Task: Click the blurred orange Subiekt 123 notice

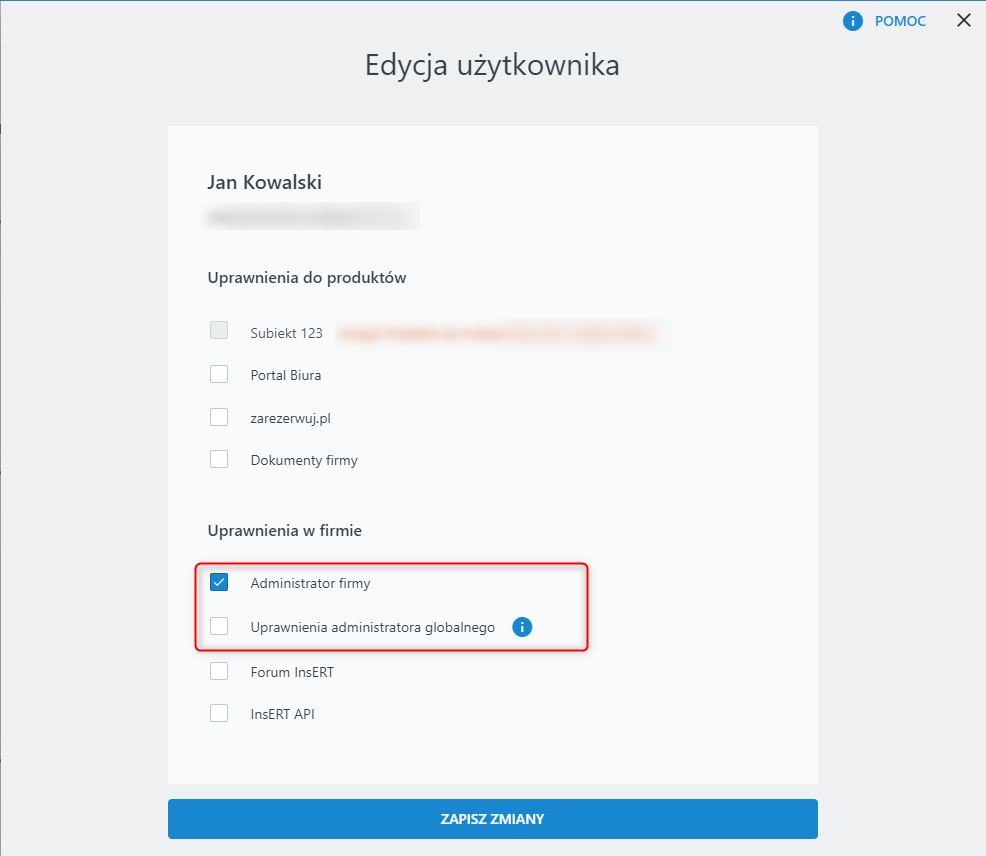Action: point(498,333)
